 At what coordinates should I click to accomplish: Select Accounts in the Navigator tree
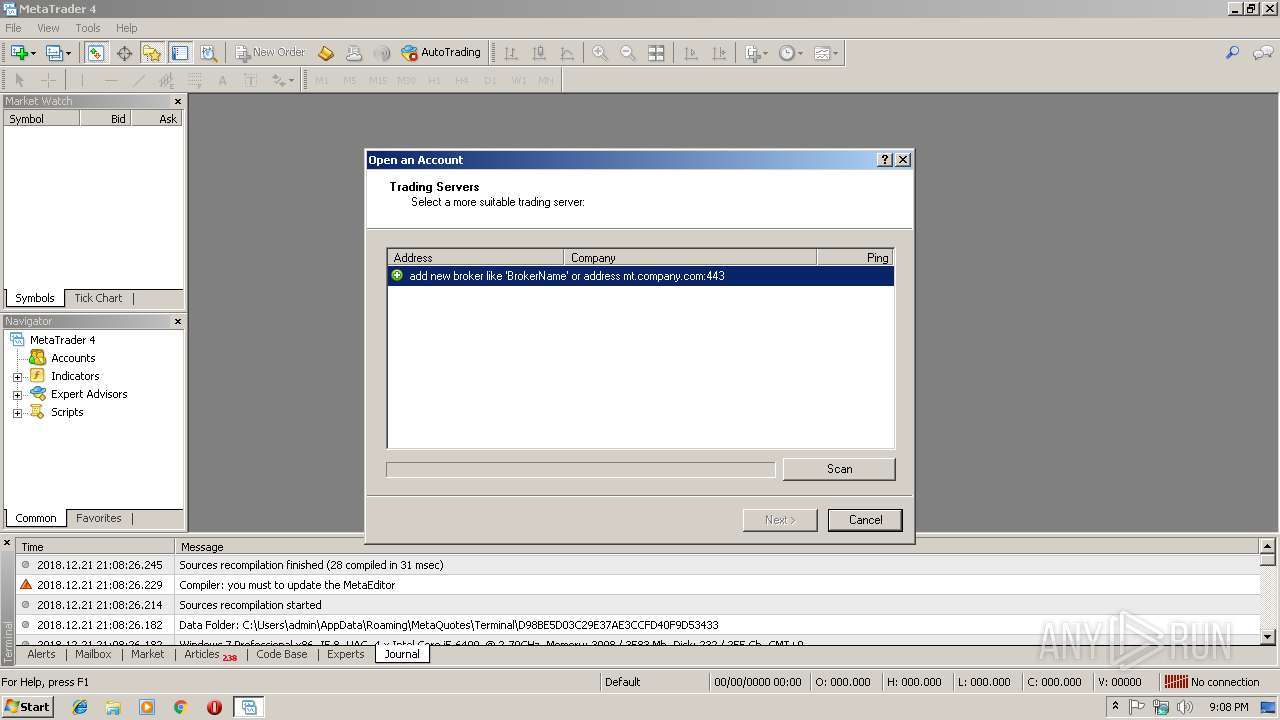73,358
